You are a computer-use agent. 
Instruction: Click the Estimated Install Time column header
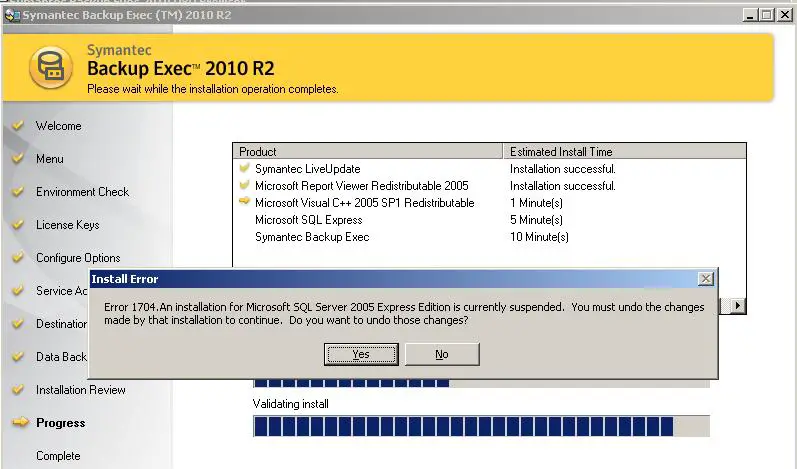(624, 151)
